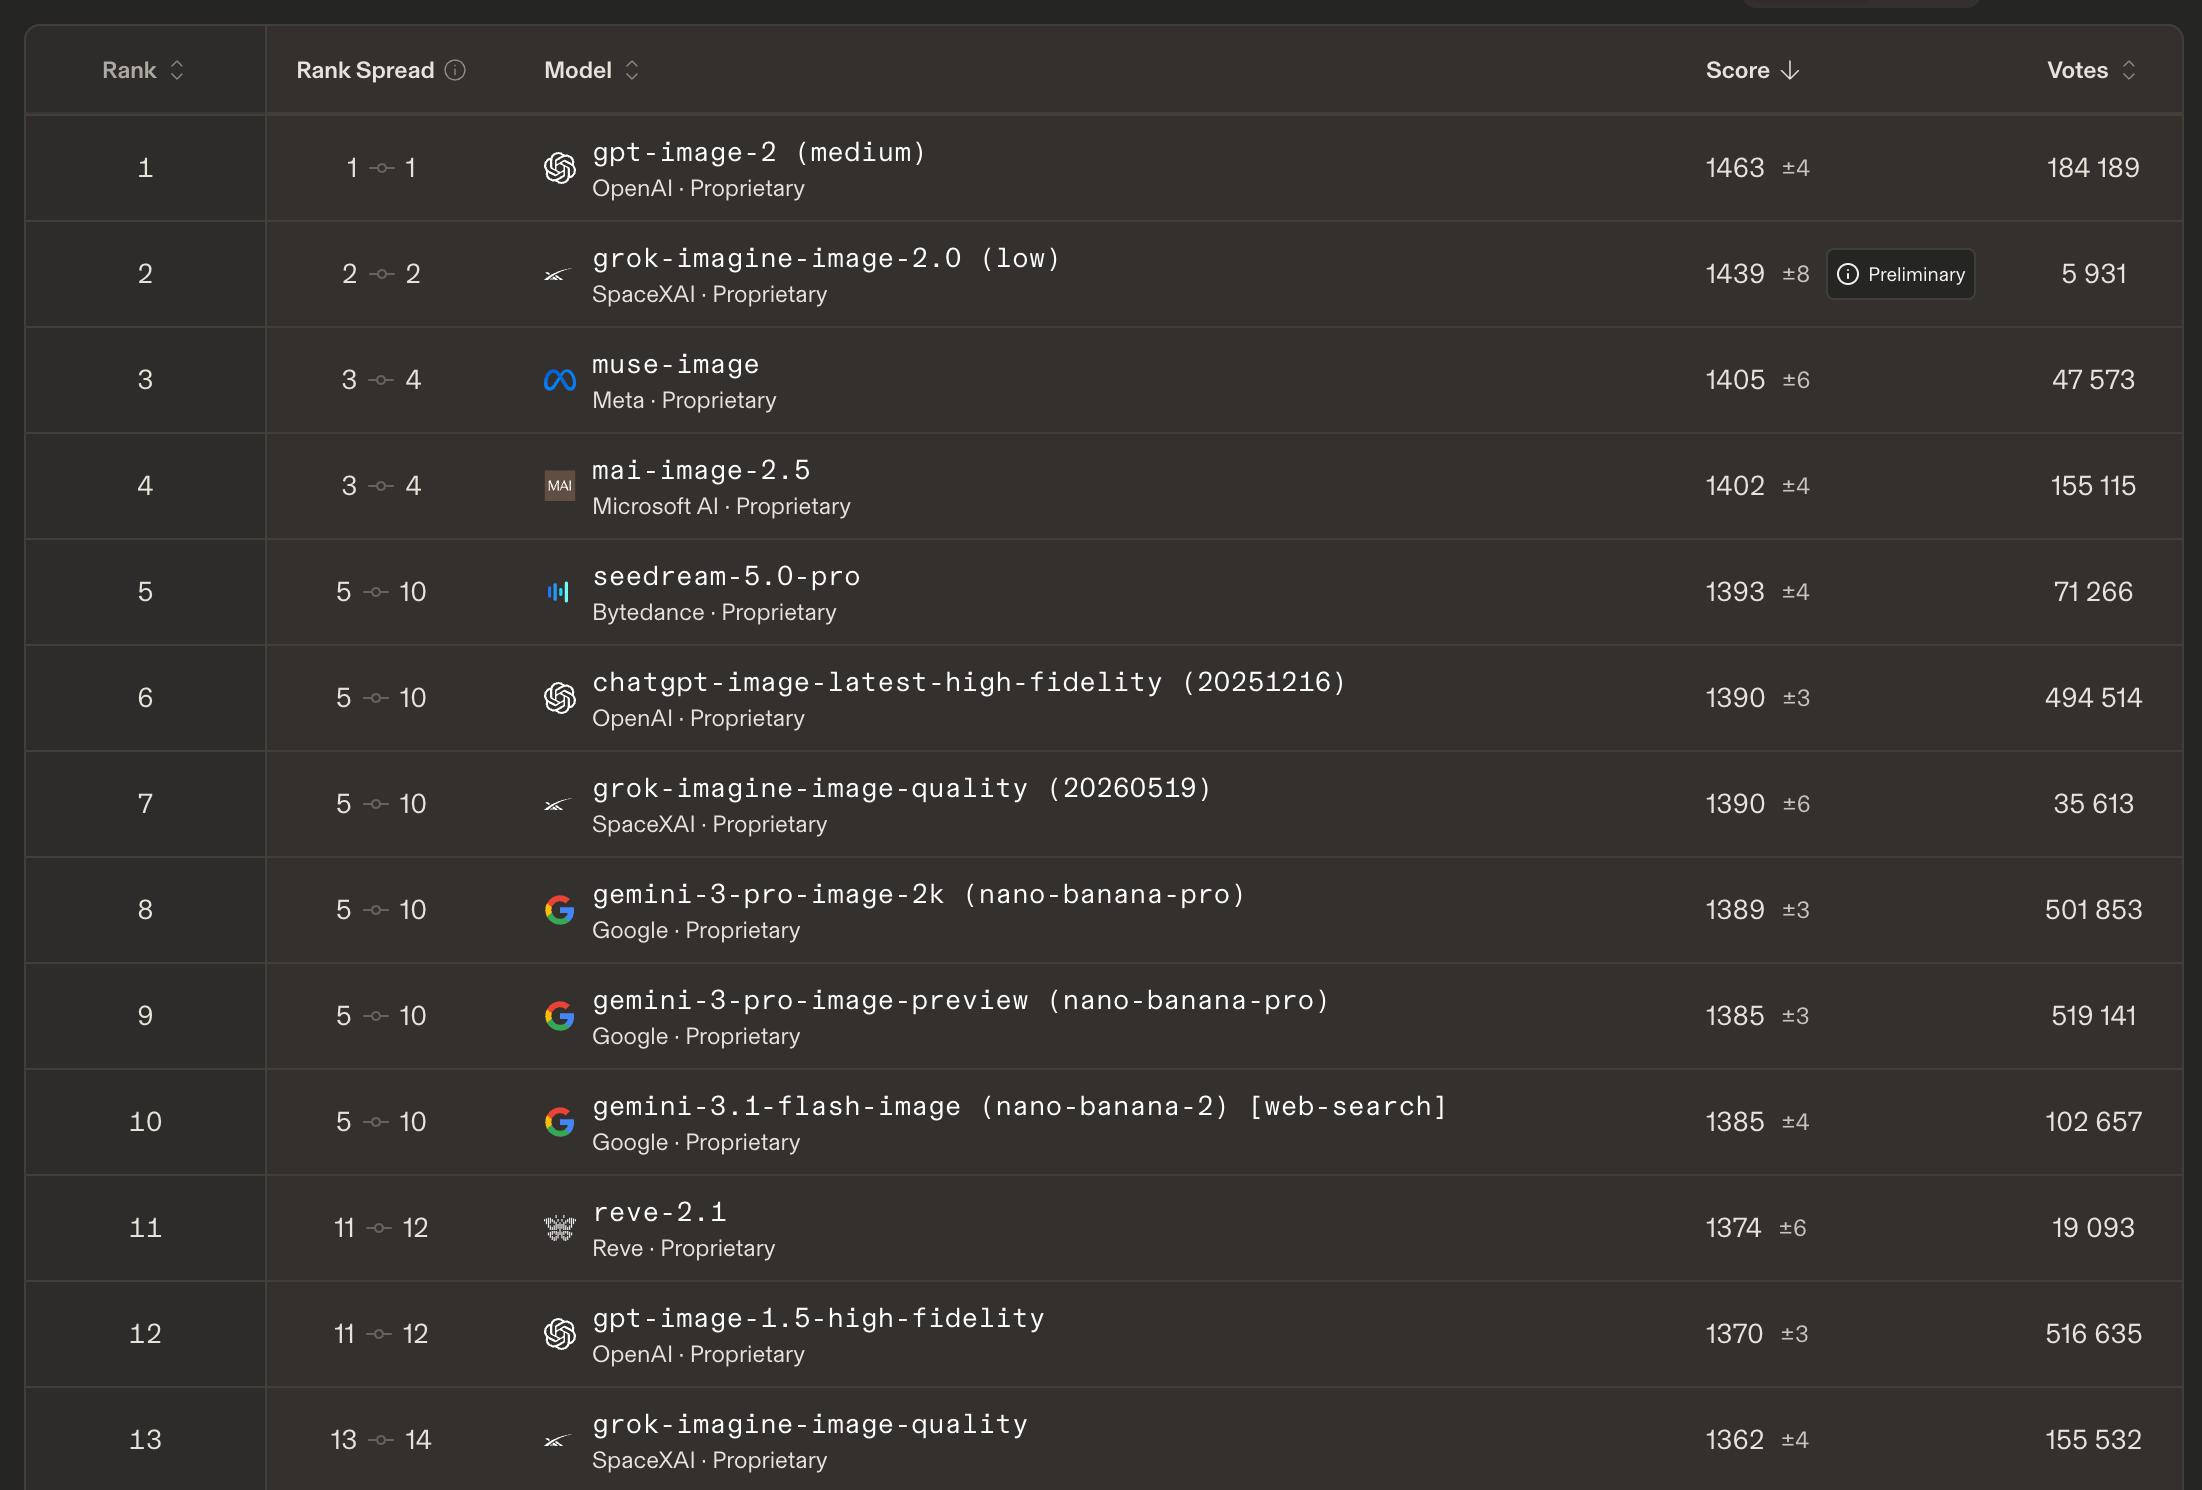
Task: Open reve-2.1 model name
Action: 659,1212
